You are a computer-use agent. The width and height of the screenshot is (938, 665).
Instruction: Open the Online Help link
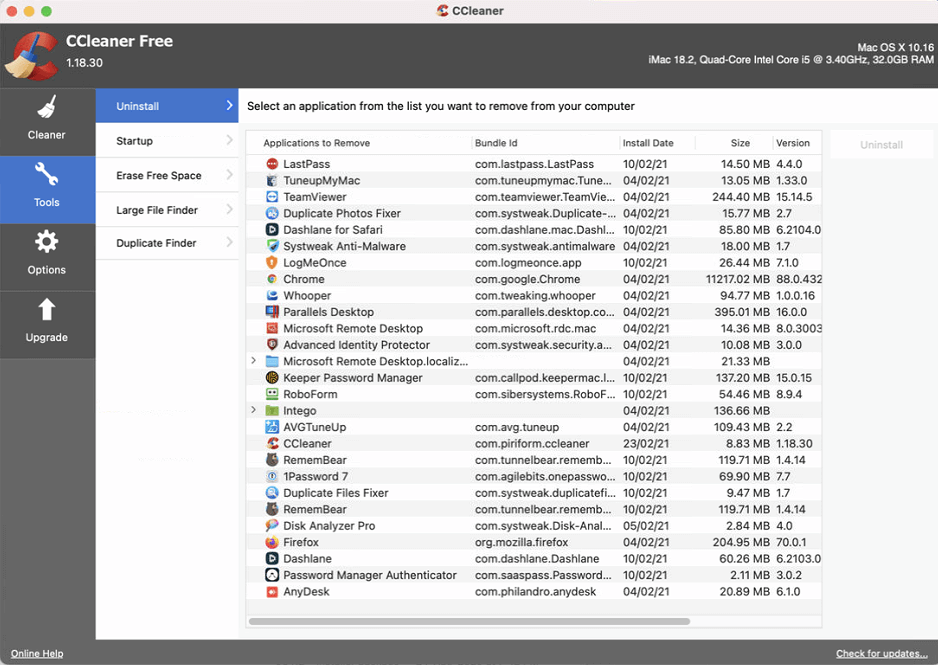pos(36,653)
